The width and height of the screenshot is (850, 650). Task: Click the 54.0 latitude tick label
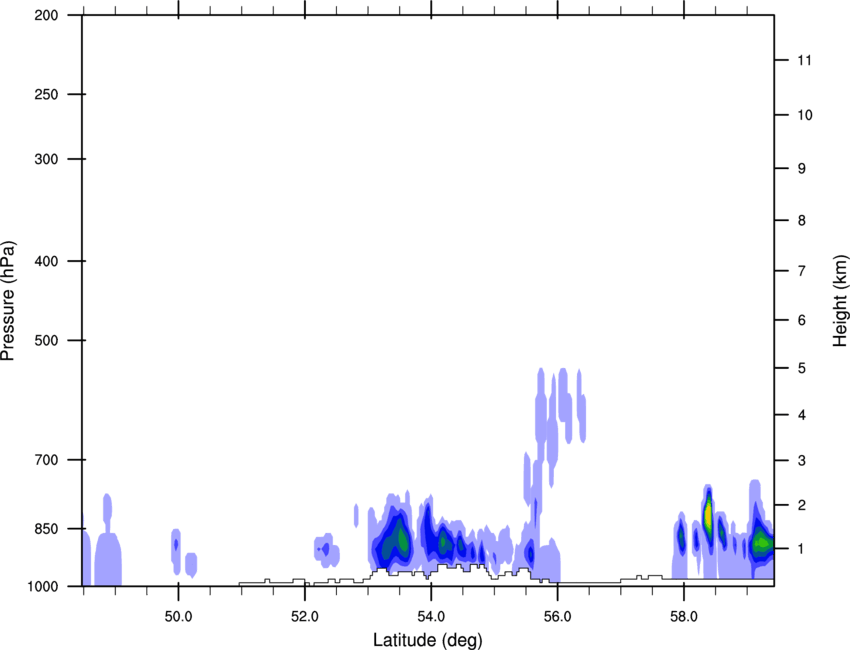tap(431, 617)
